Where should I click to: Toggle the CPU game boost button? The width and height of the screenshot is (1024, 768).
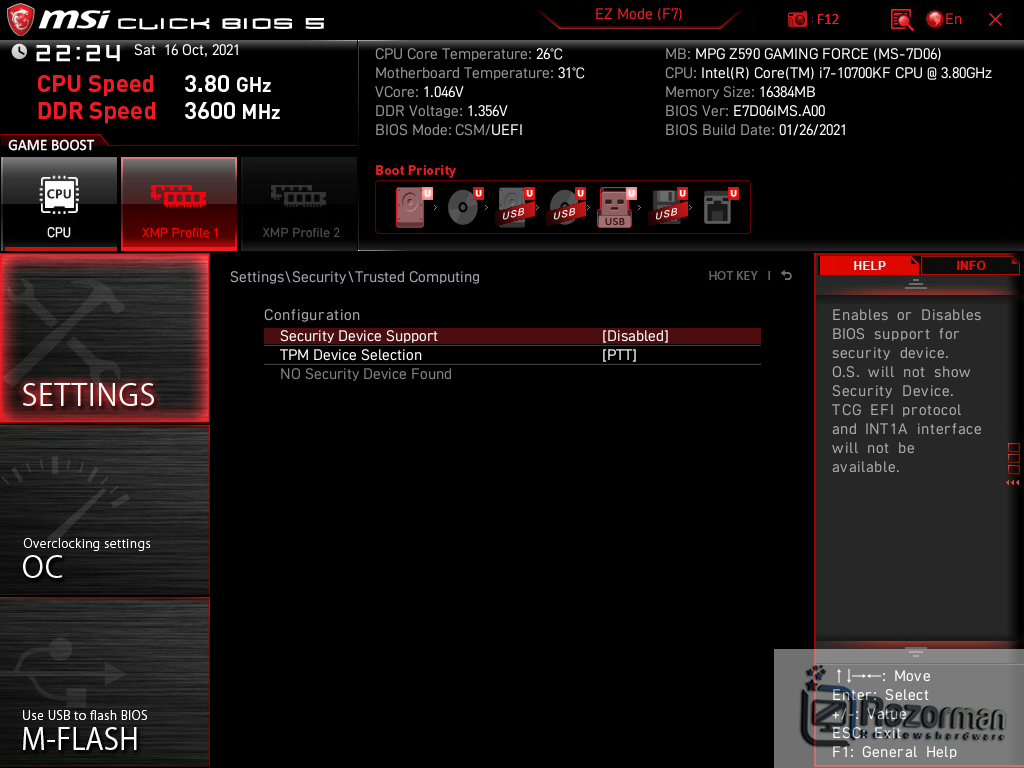point(59,204)
